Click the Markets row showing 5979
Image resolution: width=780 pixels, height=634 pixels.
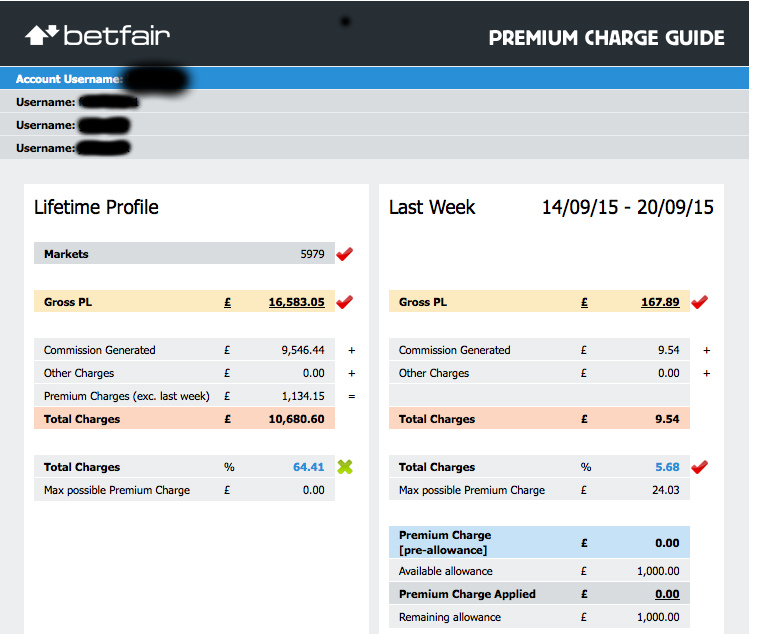click(184, 254)
